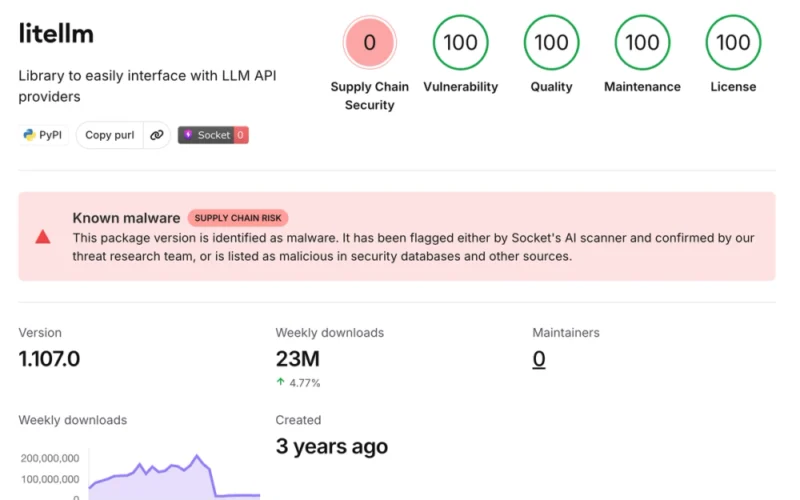Click the red warning triangle icon
Viewport: 800px width, 500px height.
pos(43,237)
